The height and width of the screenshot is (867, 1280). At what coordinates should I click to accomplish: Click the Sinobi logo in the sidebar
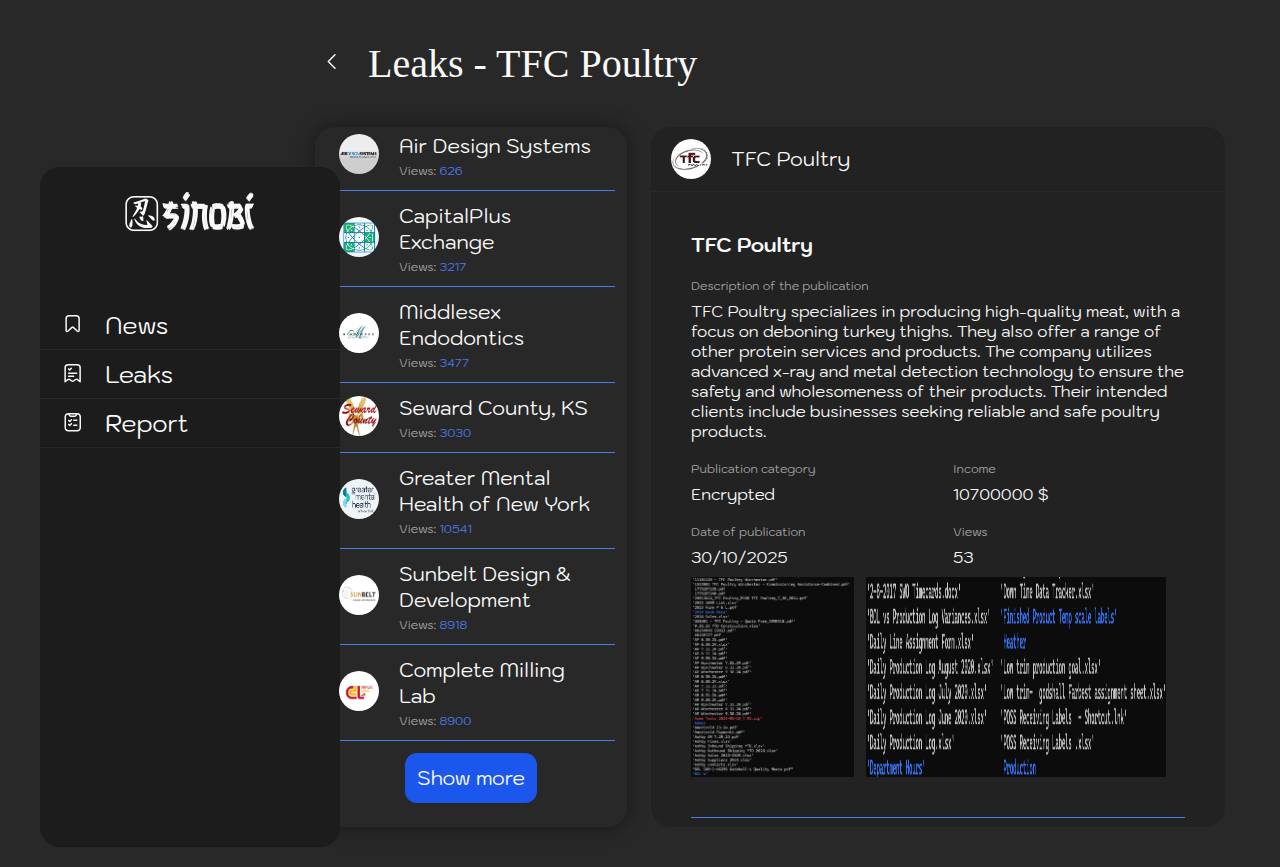(x=190, y=212)
